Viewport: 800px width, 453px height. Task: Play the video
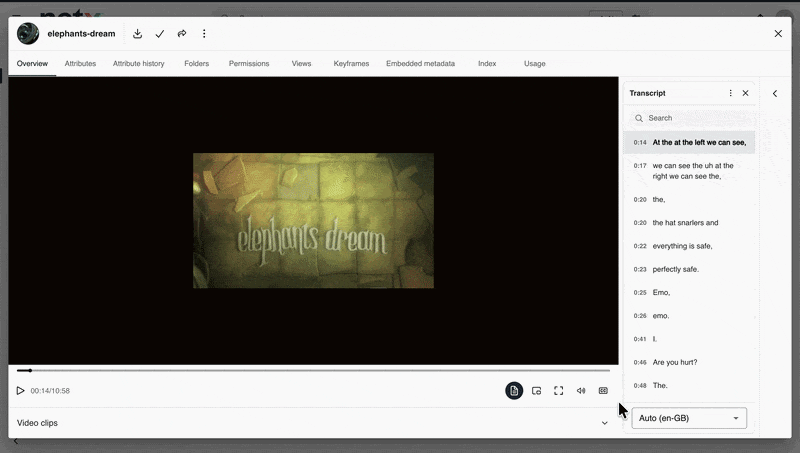20,391
